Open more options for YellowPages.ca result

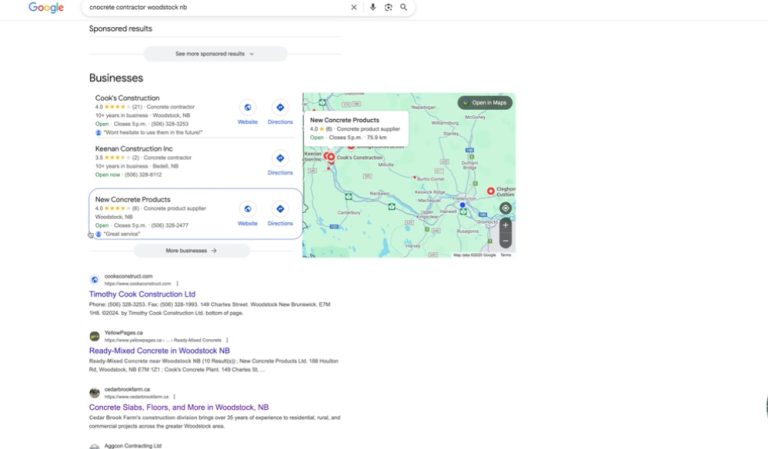[x=227, y=340]
